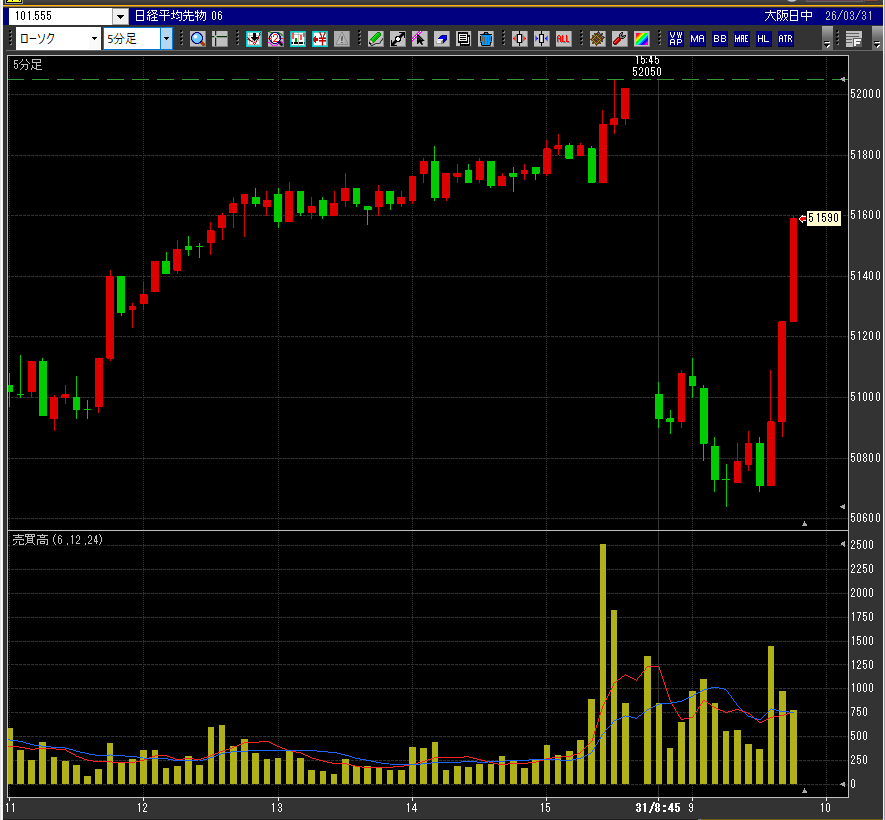The image size is (885, 820).
Task: Select the pointer with magenta line tool
Action: coord(419,39)
